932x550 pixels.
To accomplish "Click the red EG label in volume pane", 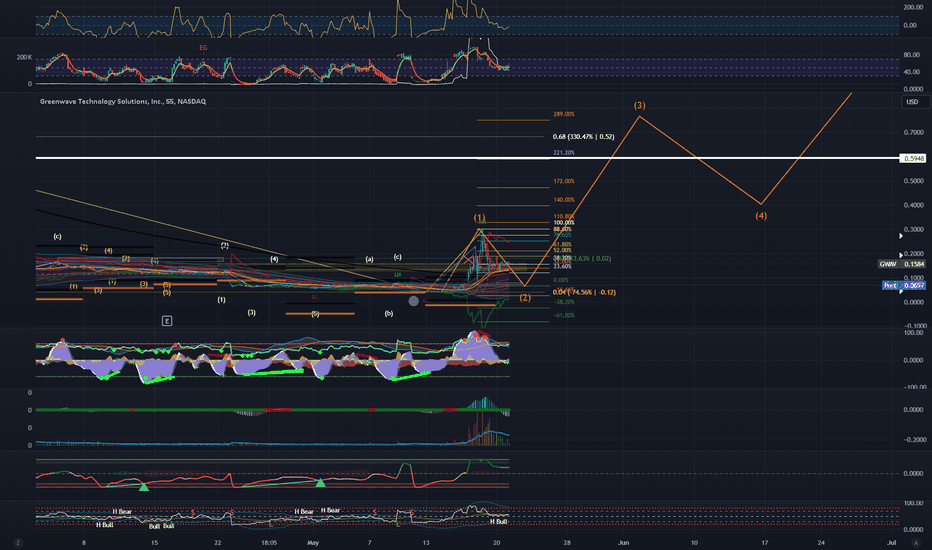I will (x=203, y=48).
